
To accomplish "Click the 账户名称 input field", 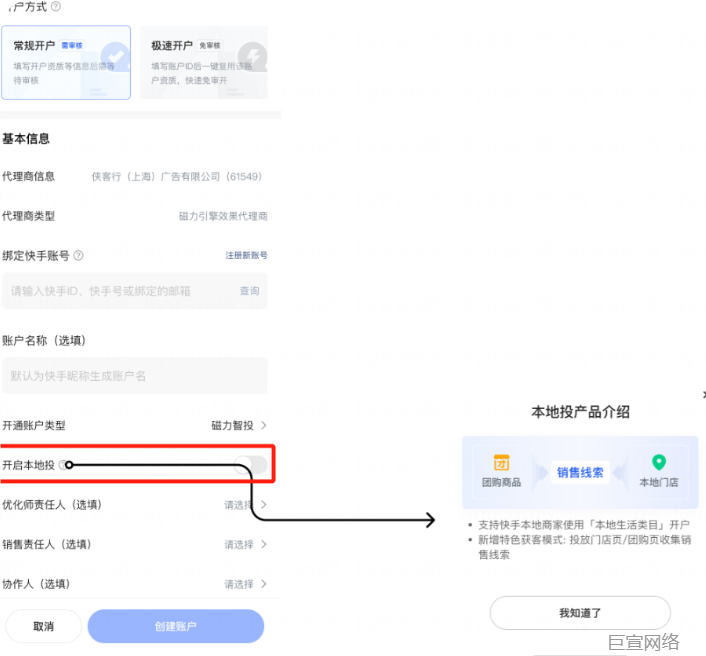I will point(135,376).
